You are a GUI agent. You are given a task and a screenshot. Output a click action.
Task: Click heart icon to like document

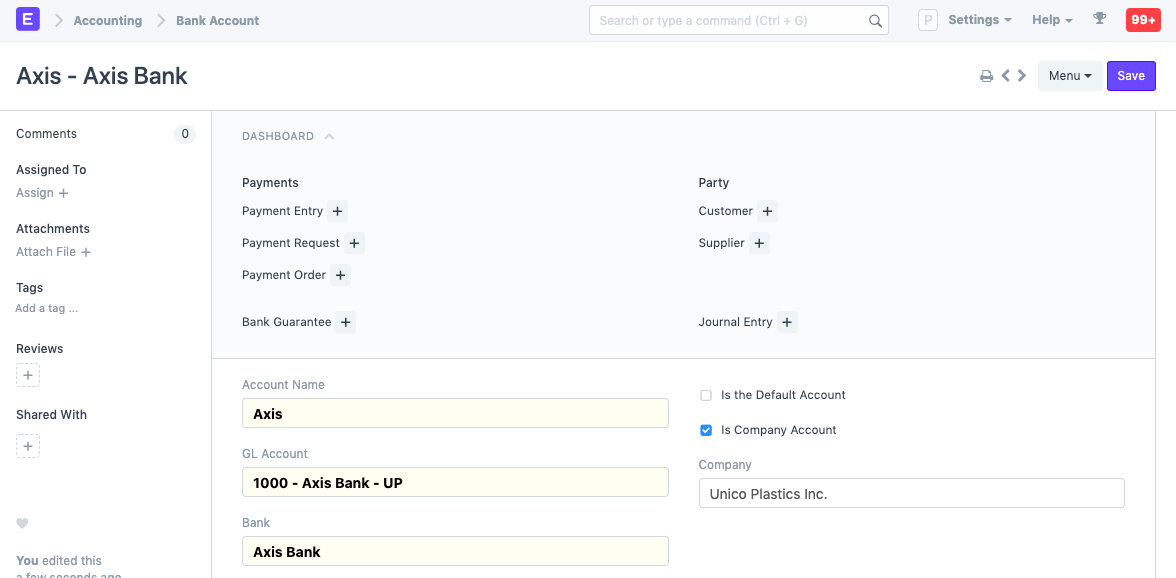[22, 523]
